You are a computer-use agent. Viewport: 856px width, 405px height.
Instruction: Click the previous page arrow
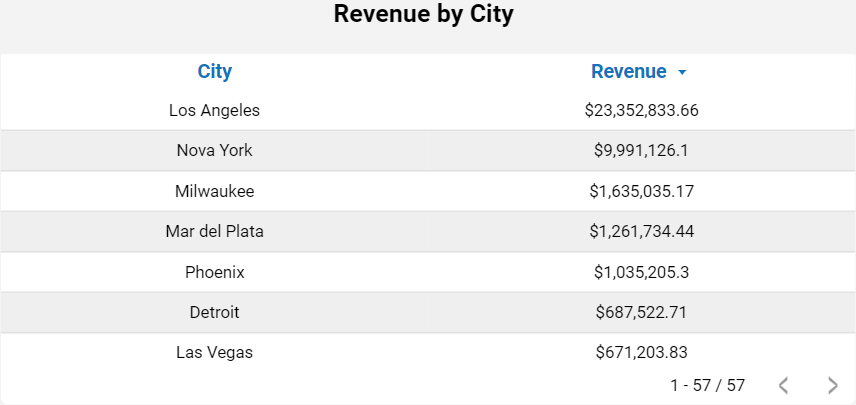click(x=784, y=385)
